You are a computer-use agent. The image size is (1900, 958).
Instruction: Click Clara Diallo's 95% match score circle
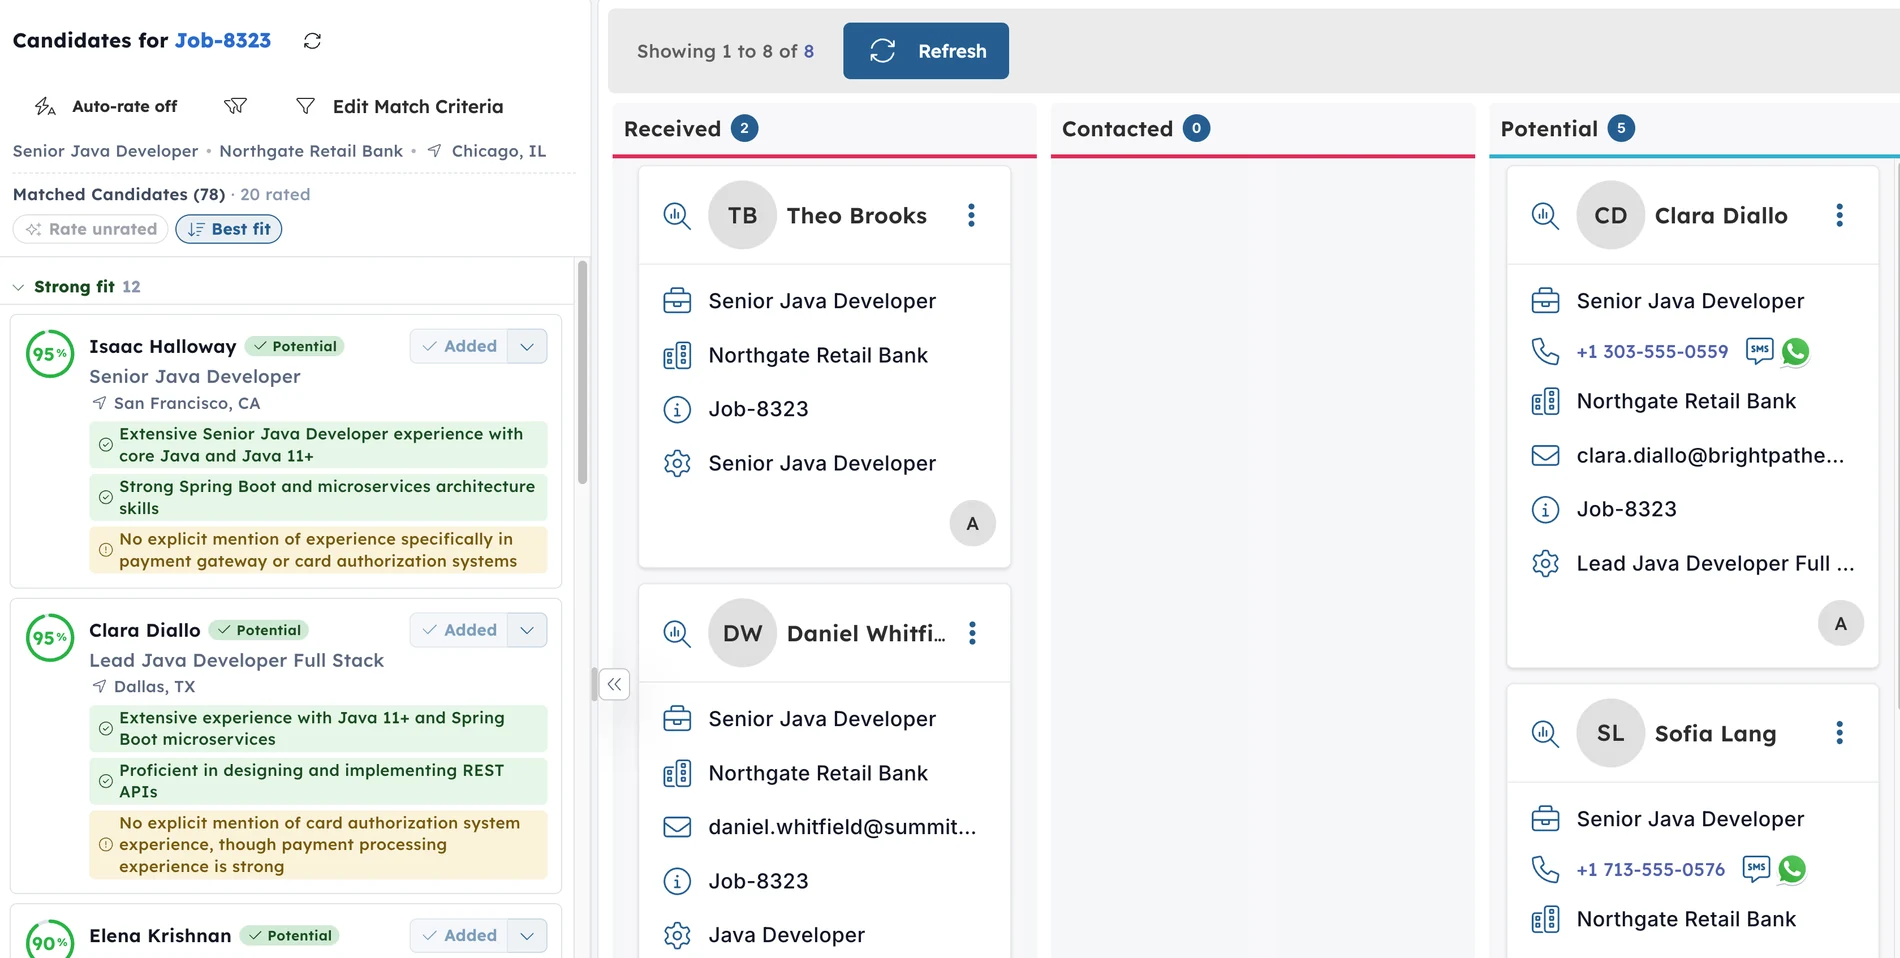pos(50,638)
